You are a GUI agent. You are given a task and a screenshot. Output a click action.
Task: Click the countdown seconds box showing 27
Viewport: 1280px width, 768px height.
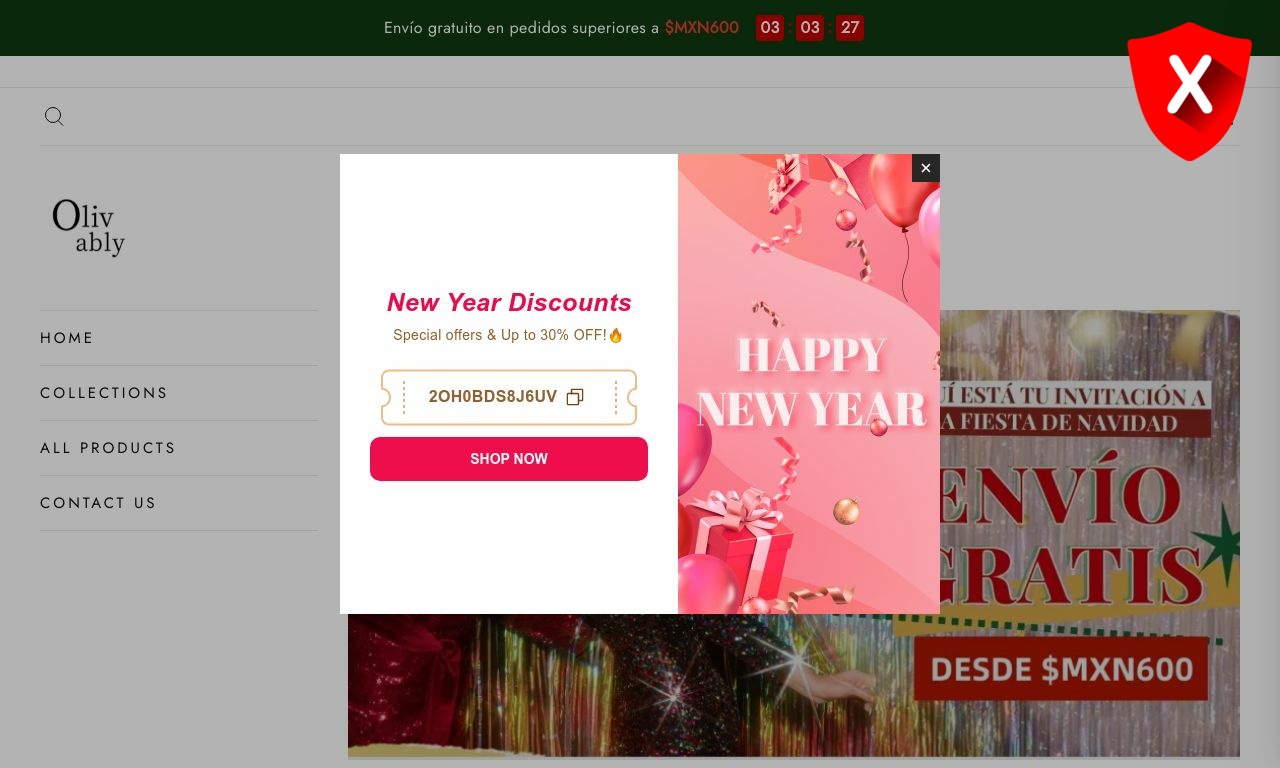[850, 28]
